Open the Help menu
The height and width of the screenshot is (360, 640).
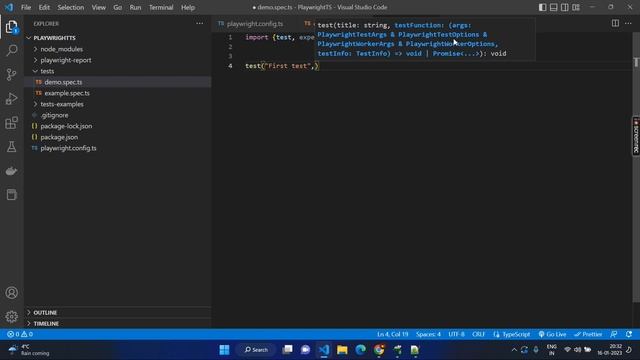pyautogui.click(x=188, y=7)
